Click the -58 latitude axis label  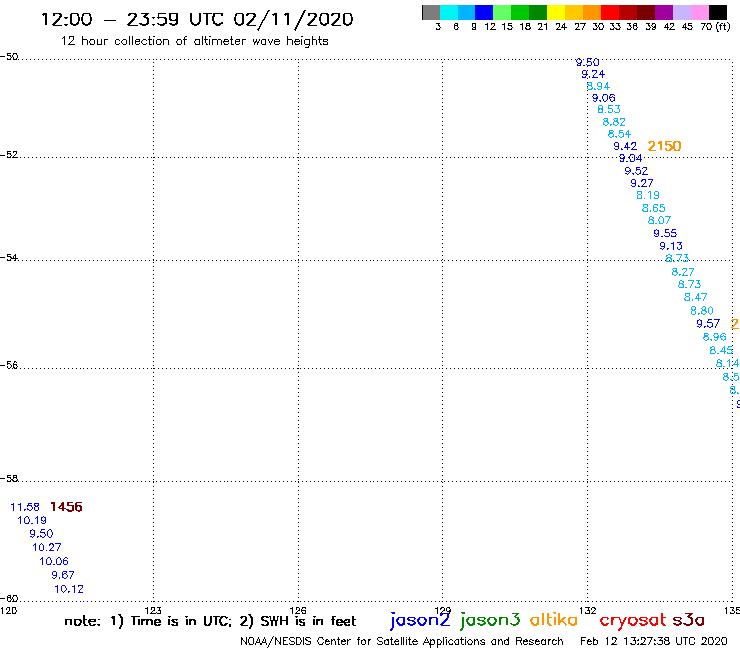click(x=9, y=478)
